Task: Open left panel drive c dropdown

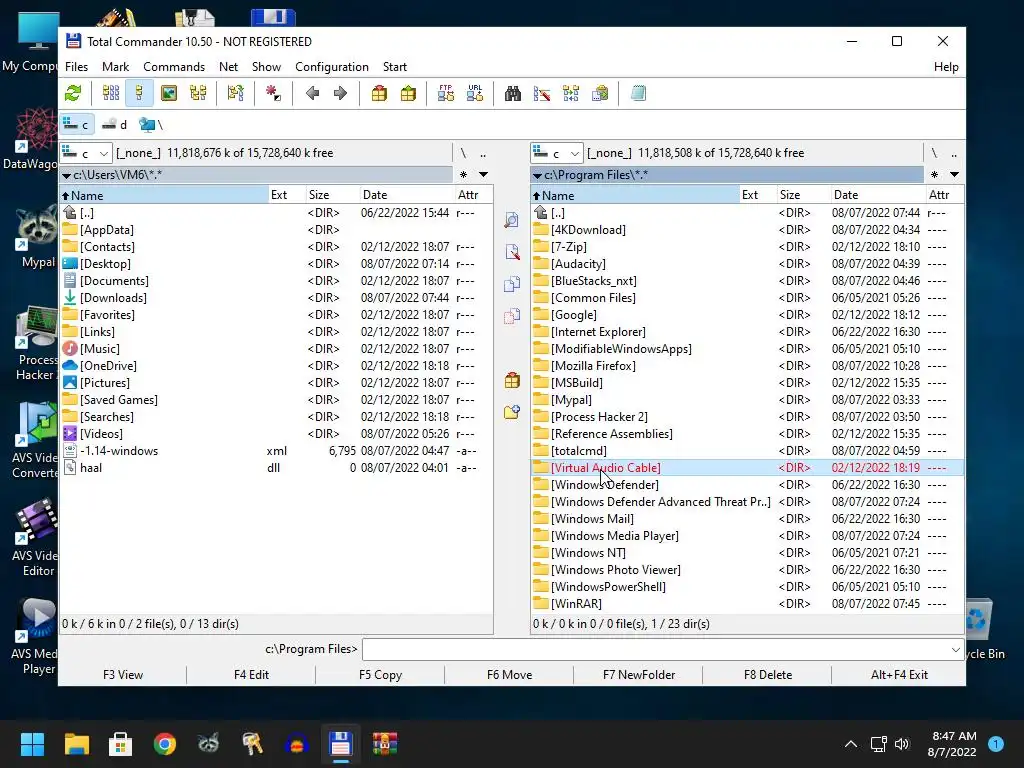Action: click(86, 153)
